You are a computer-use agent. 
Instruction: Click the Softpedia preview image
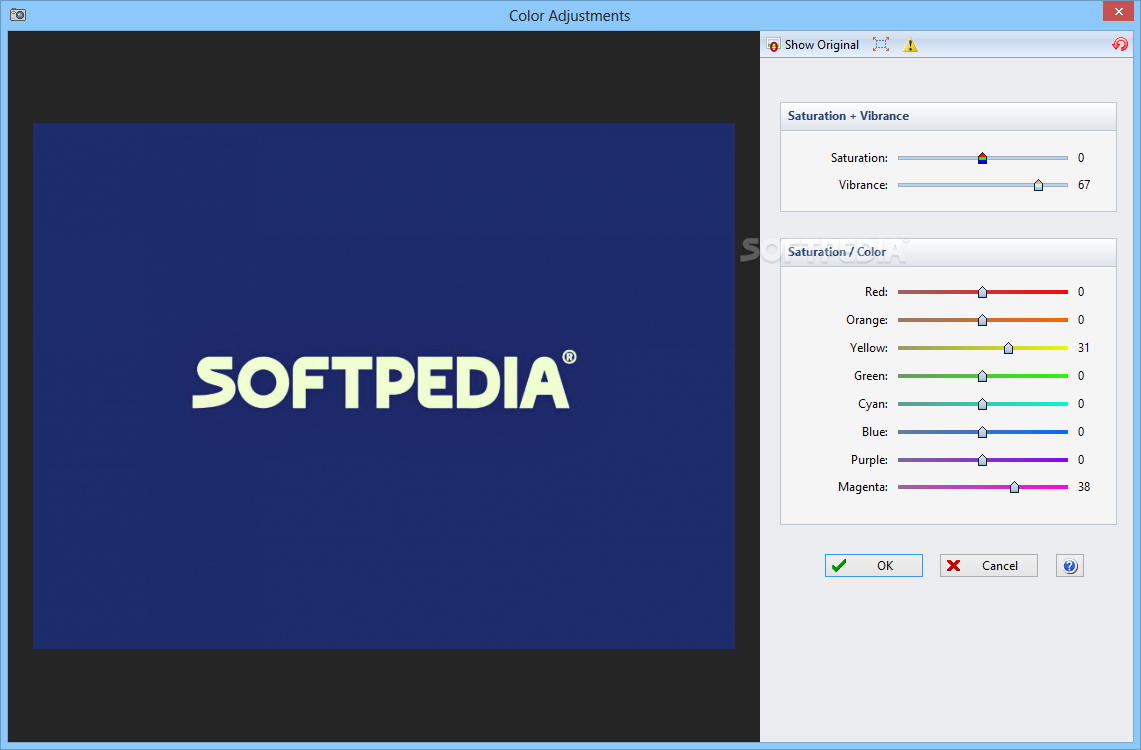tap(383, 386)
